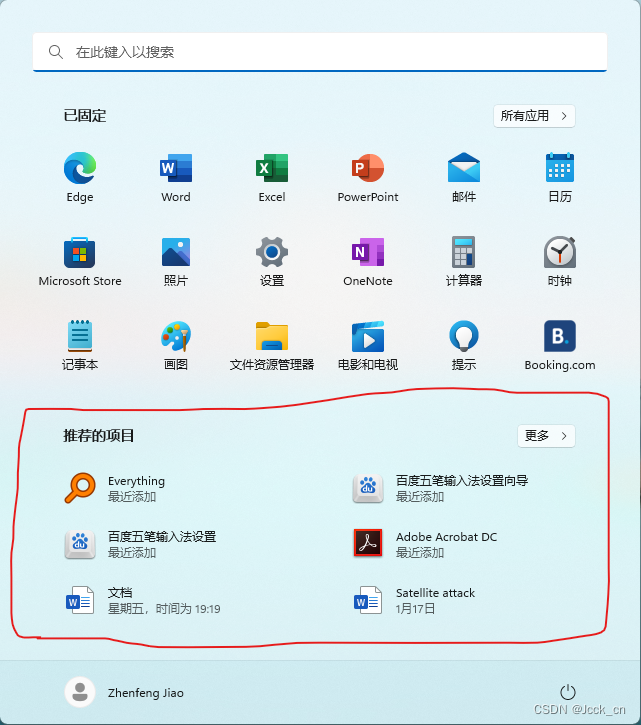Click 所有应用 all apps button
641x725 pixels.
pyautogui.click(x=534, y=116)
